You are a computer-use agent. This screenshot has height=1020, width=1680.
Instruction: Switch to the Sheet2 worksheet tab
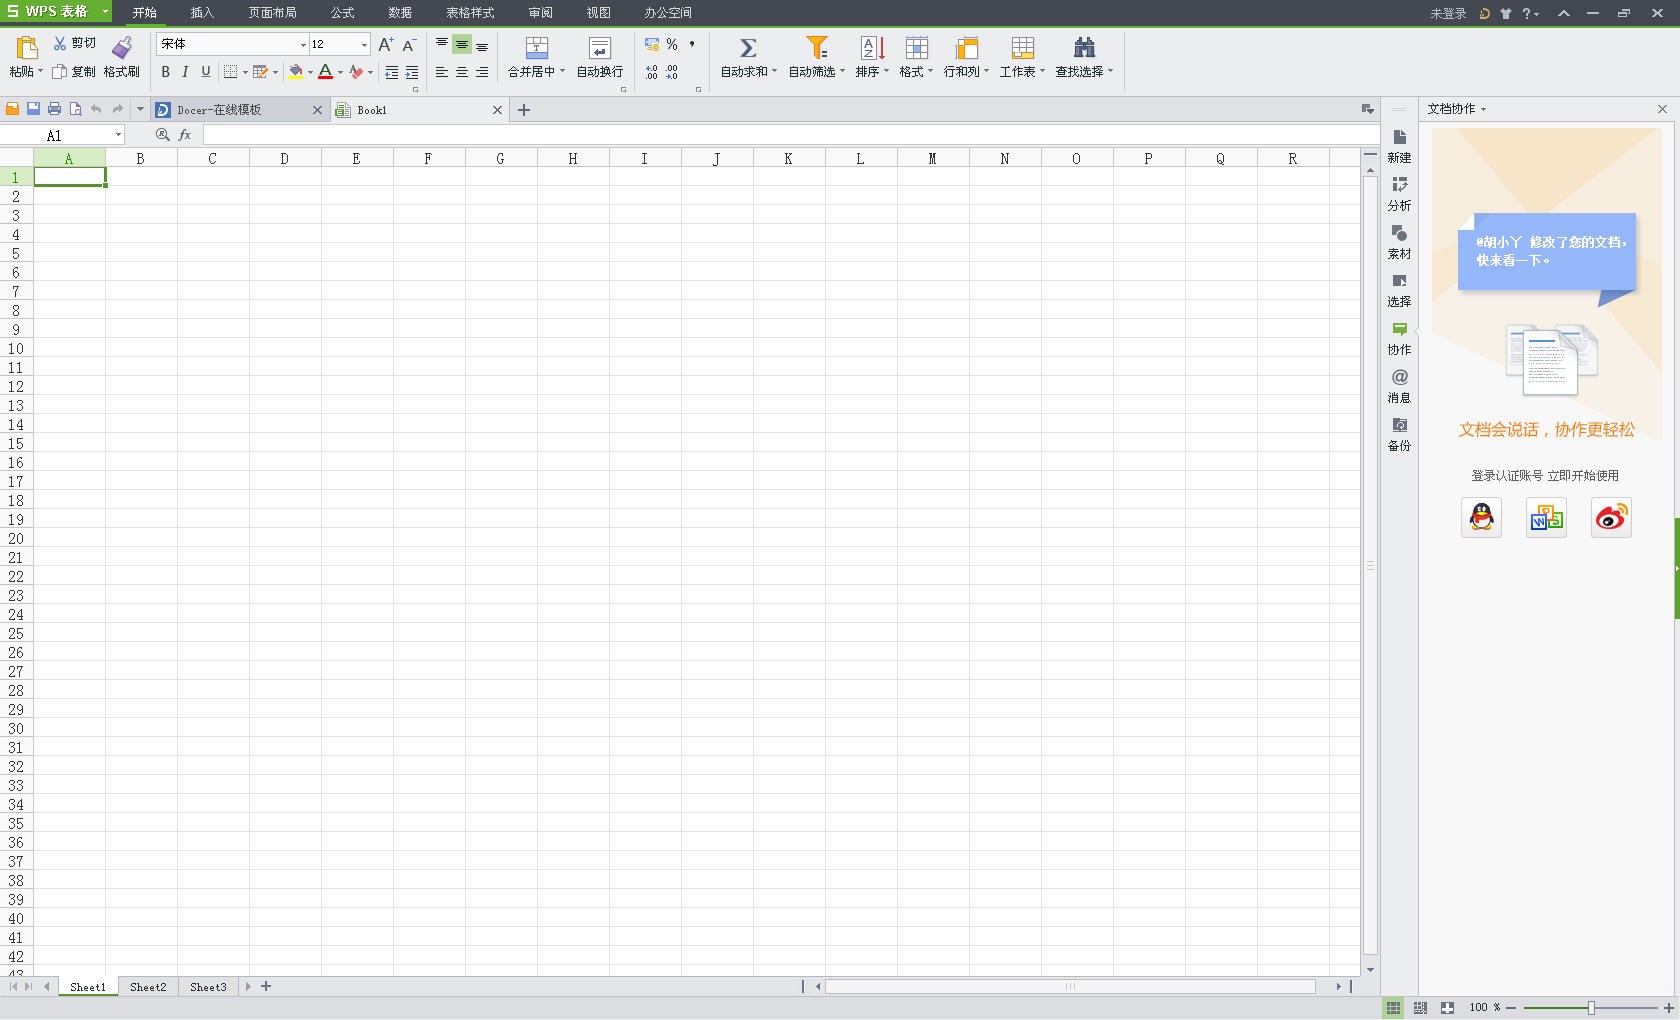148,987
